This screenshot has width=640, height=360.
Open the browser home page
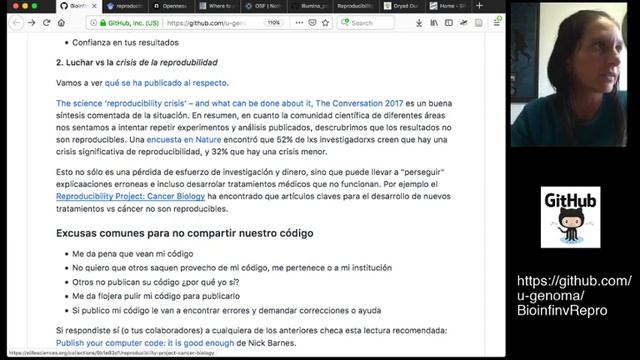(x=61, y=23)
